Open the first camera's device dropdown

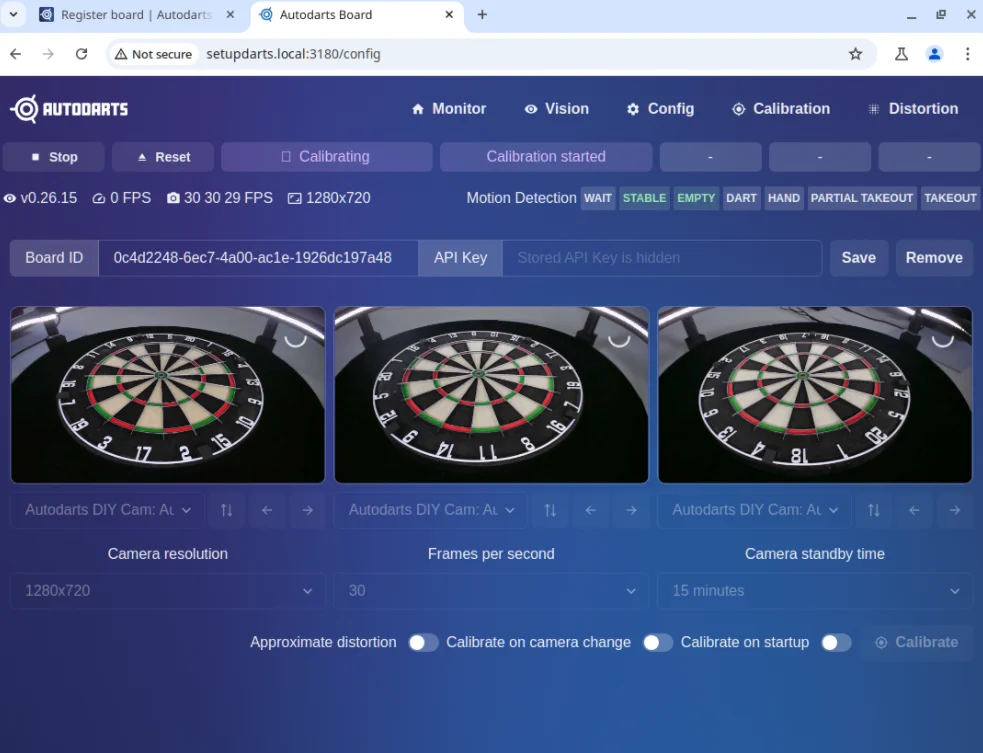107,510
